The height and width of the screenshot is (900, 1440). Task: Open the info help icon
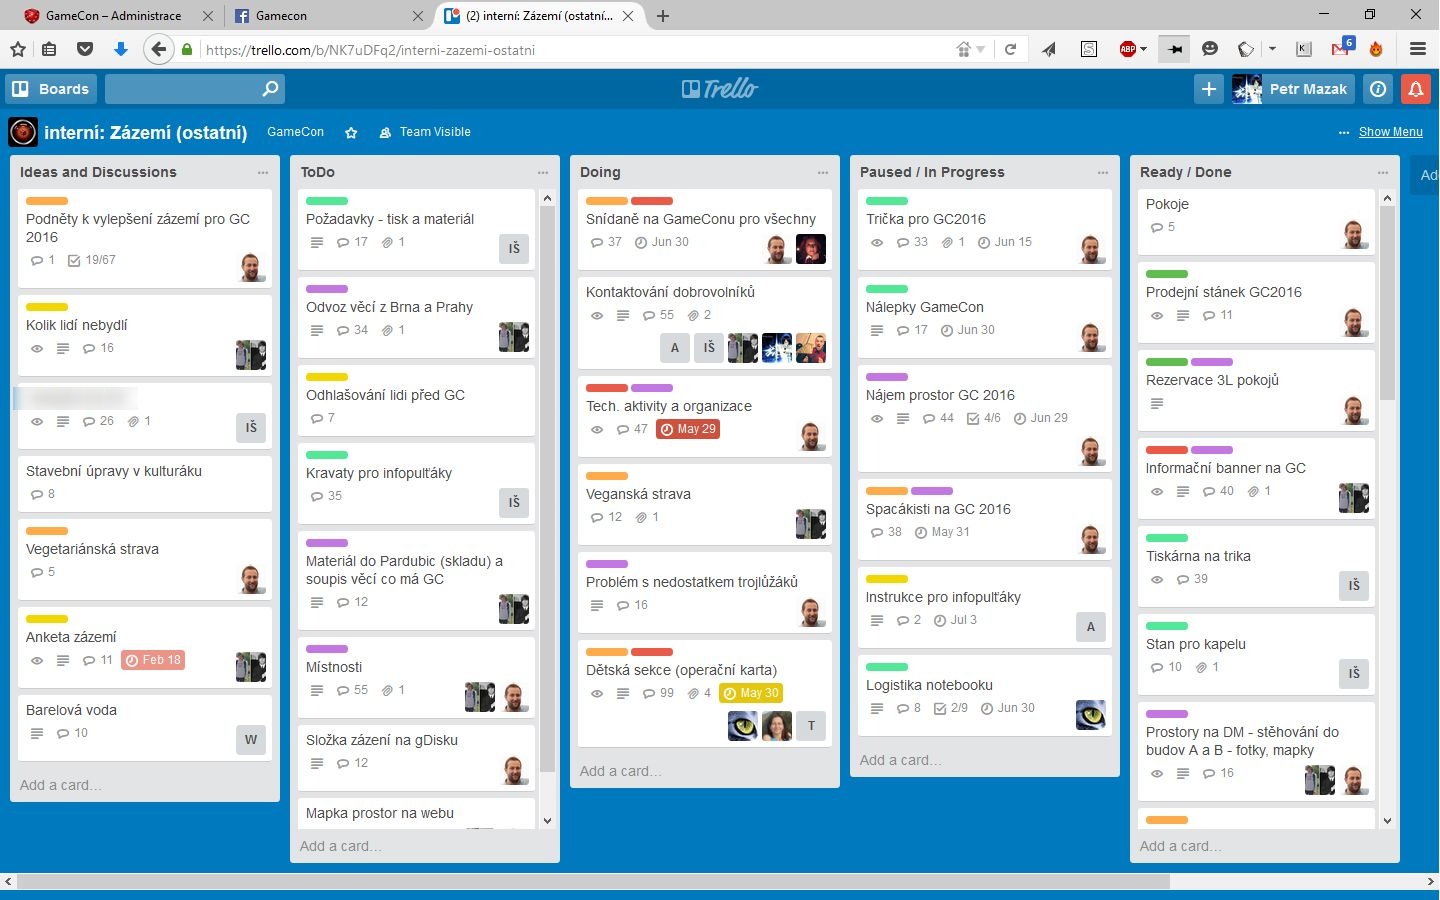1378,89
